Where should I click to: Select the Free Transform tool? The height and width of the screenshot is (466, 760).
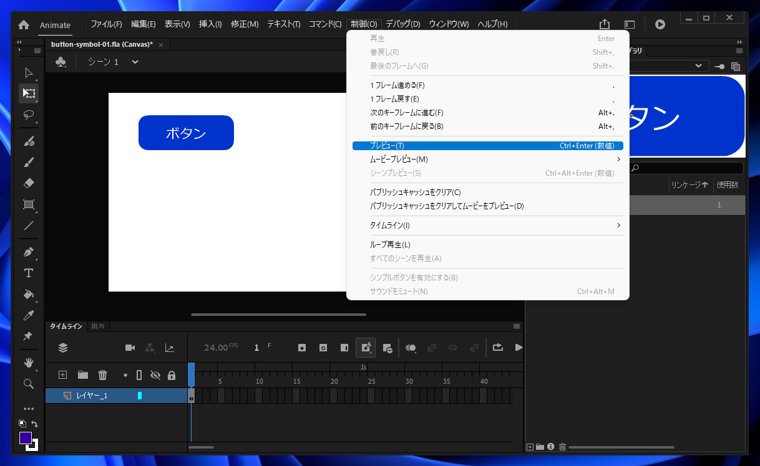coord(29,93)
